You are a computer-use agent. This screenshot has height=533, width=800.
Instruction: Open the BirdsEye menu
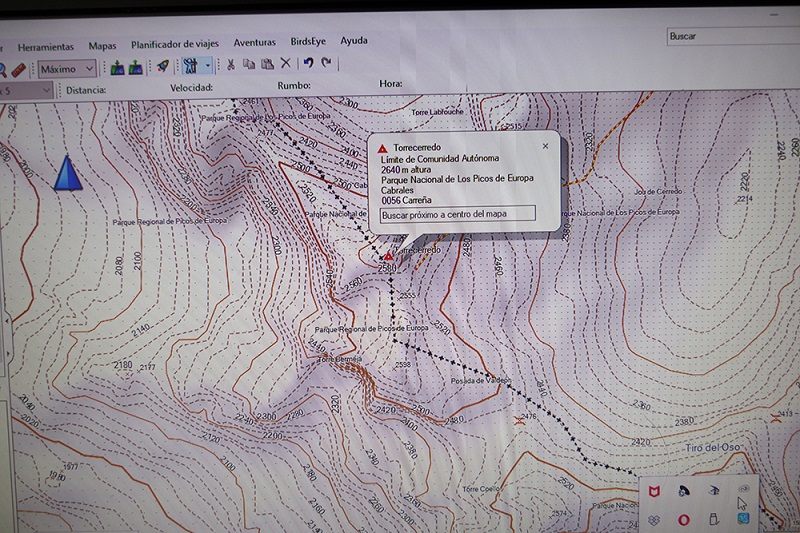pos(308,41)
